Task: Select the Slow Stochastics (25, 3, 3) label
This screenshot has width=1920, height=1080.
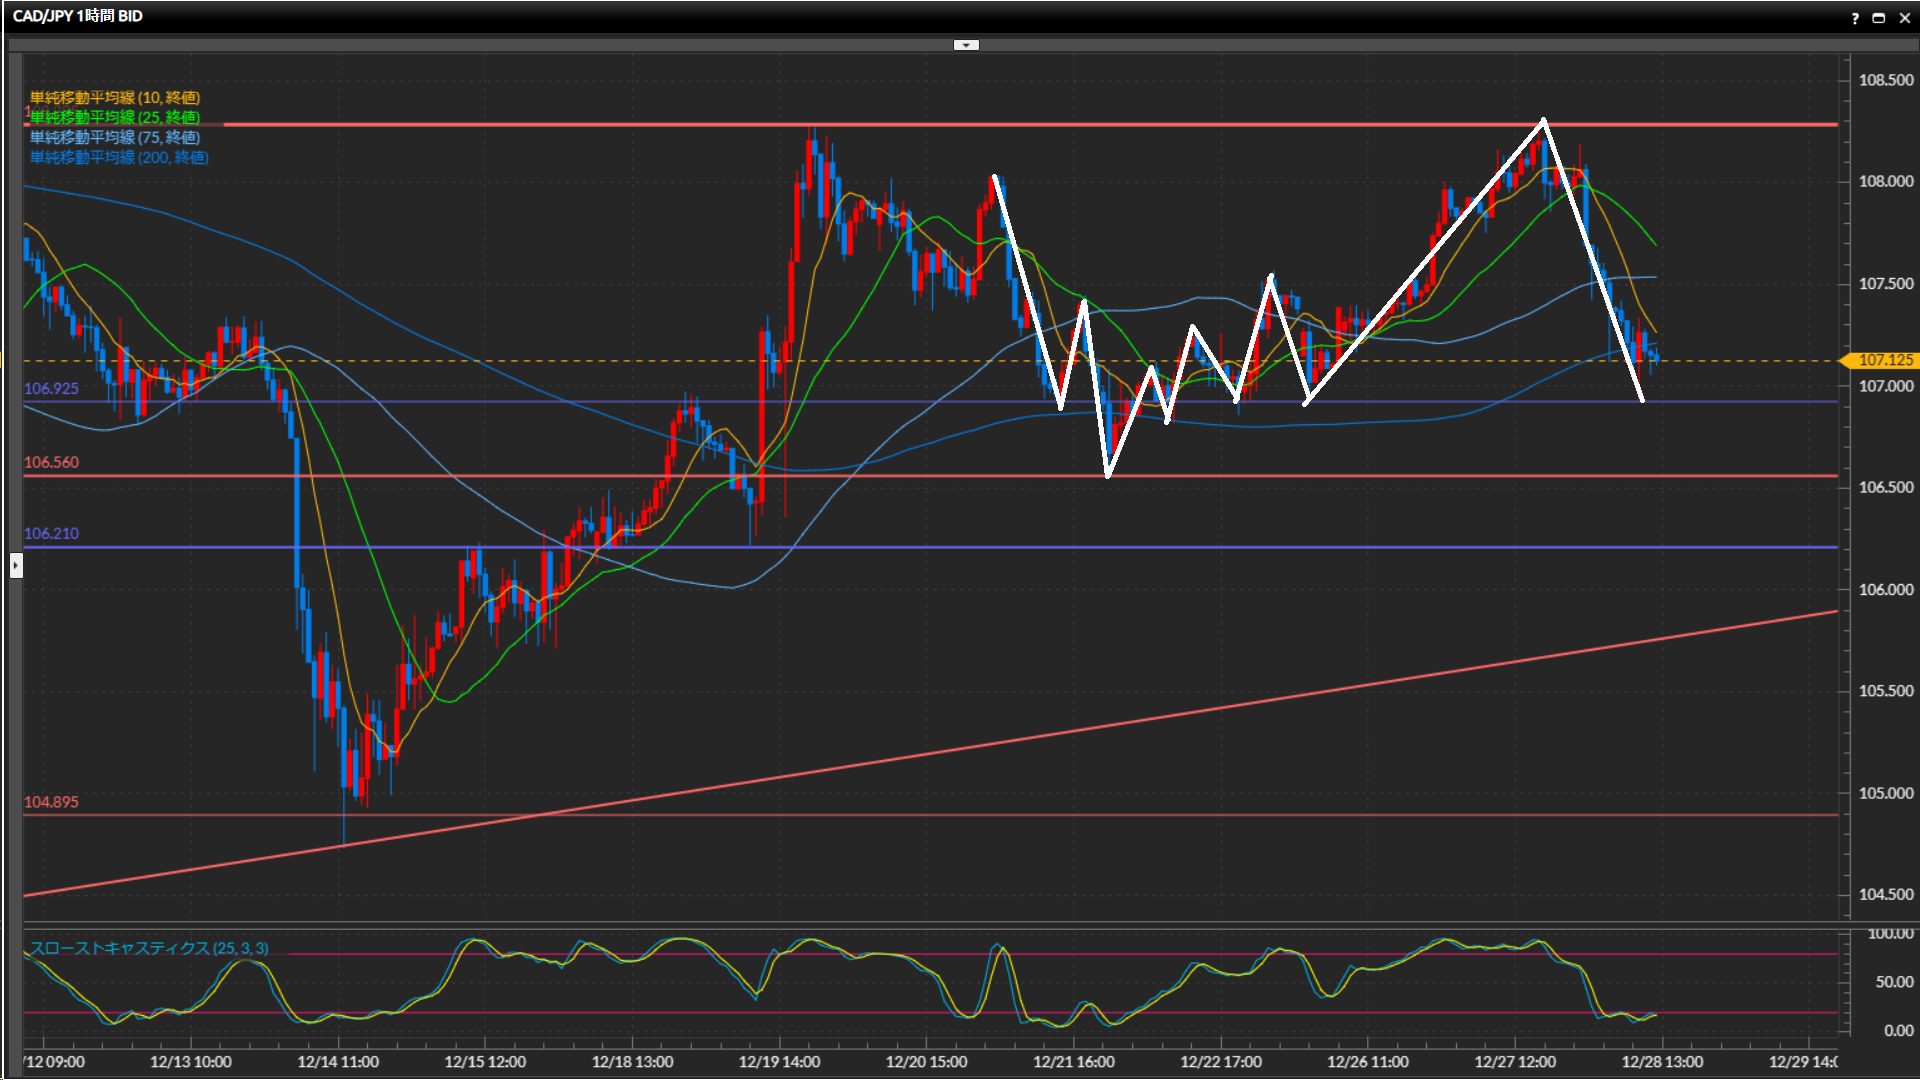Action: (x=149, y=948)
